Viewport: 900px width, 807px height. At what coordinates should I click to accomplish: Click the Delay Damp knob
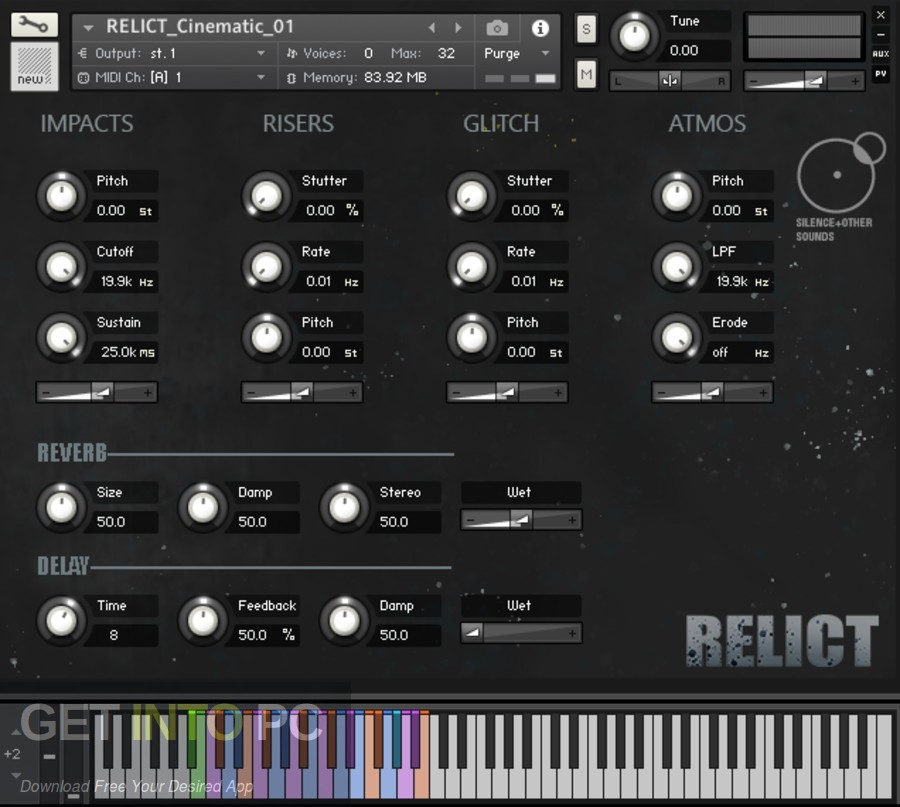pyautogui.click(x=344, y=620)
